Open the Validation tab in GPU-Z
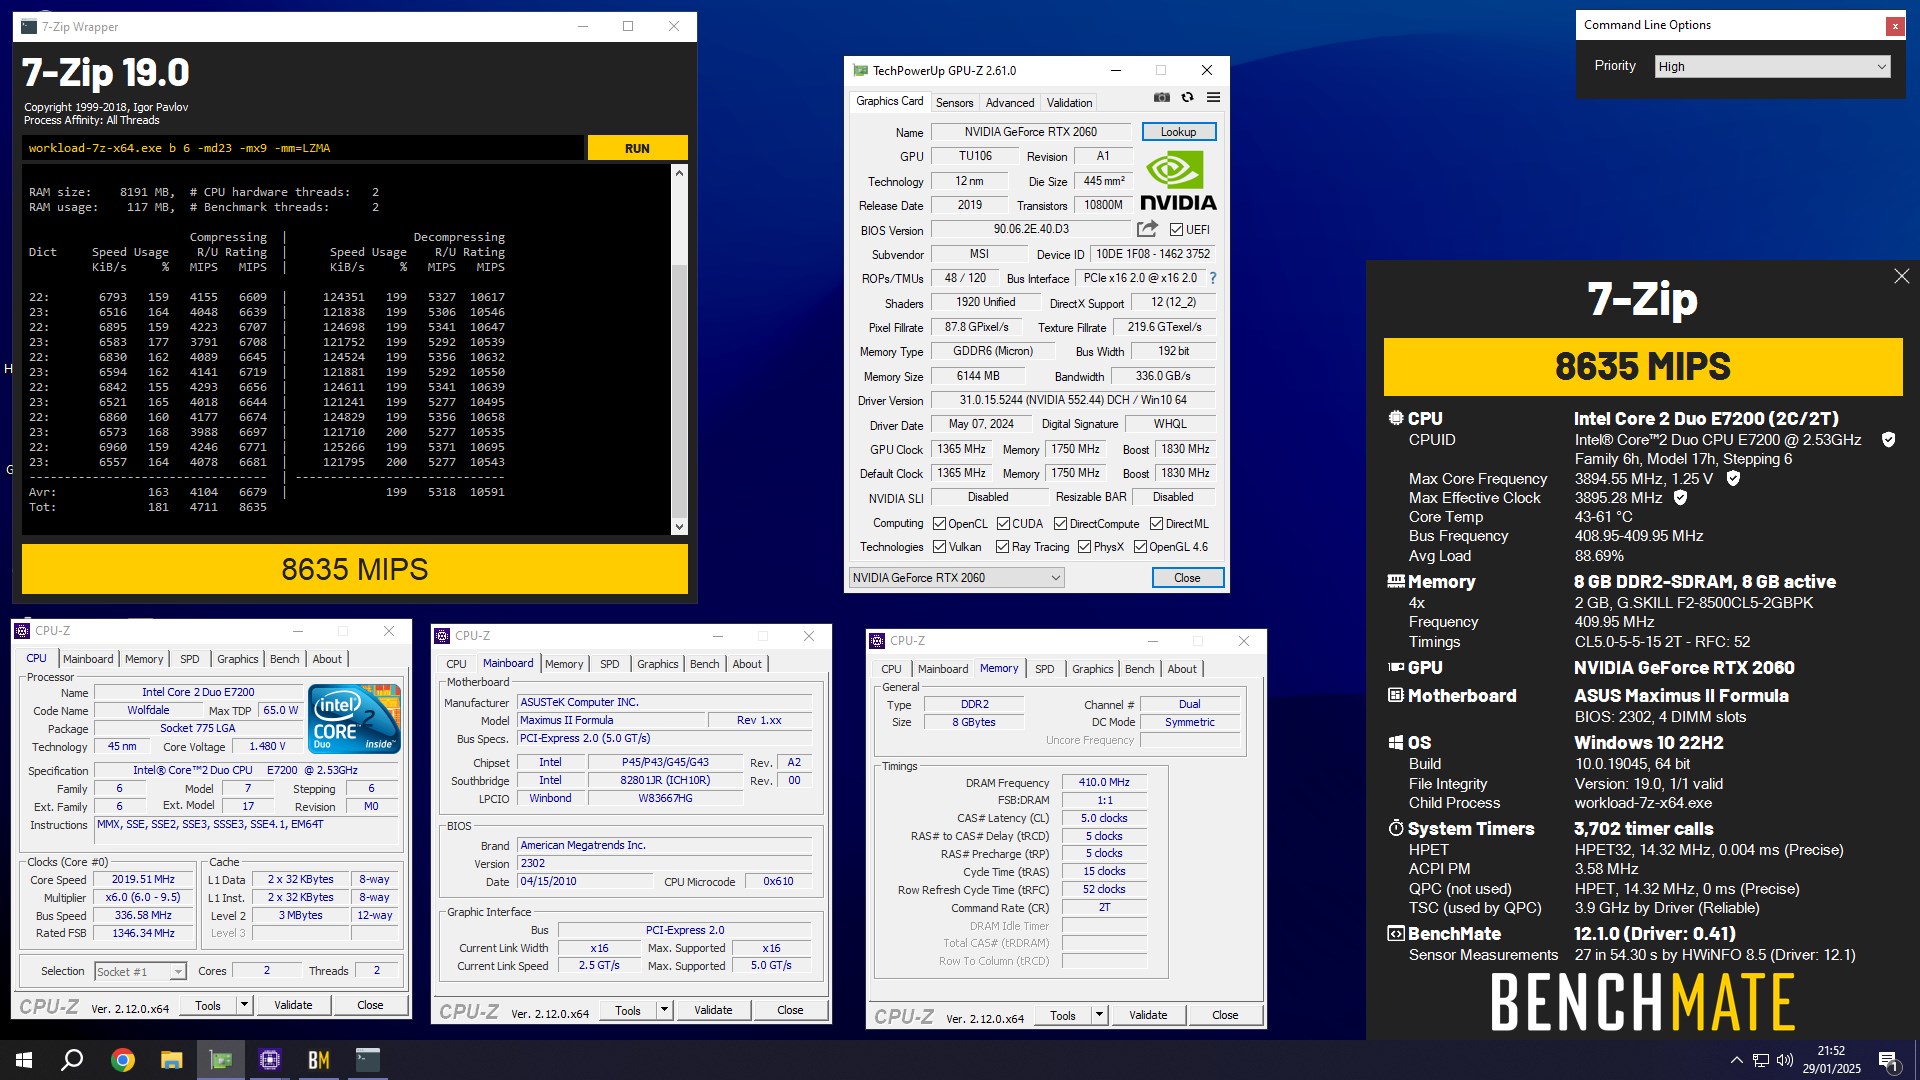This screenshot has height=1080, width=1920. [1069, 102]
